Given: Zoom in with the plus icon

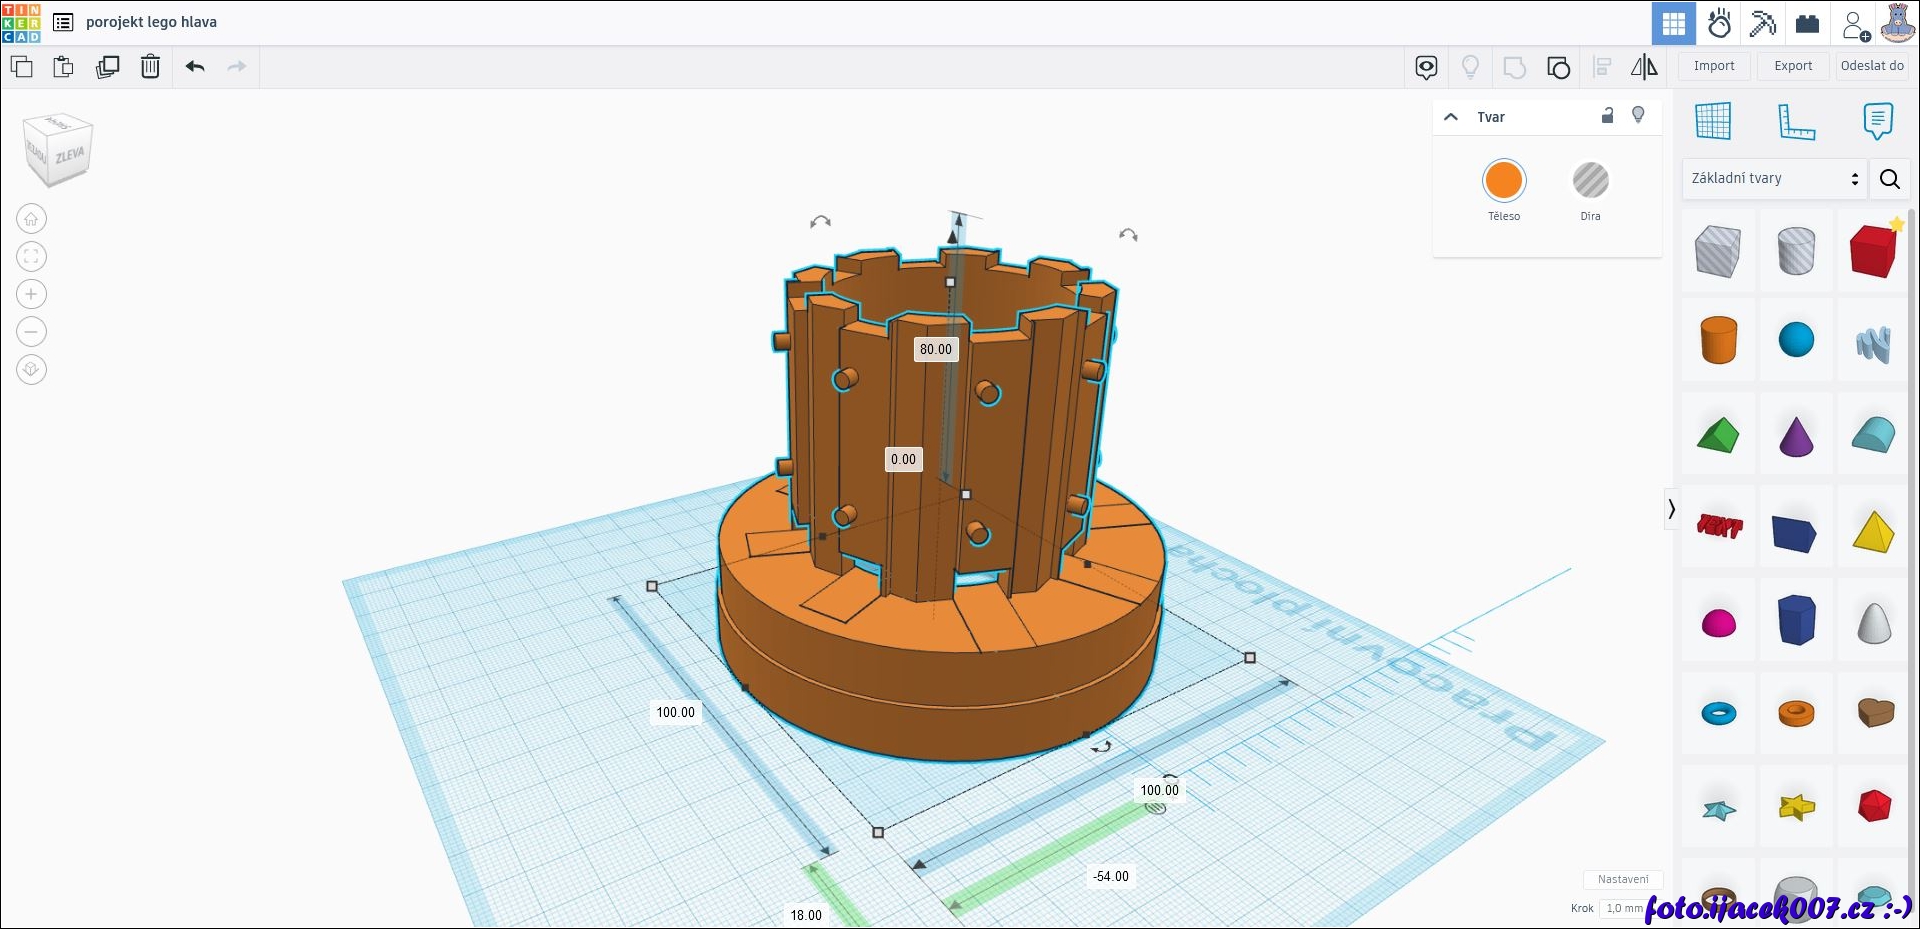Looking at the screenshot, I should coord(31,294).
